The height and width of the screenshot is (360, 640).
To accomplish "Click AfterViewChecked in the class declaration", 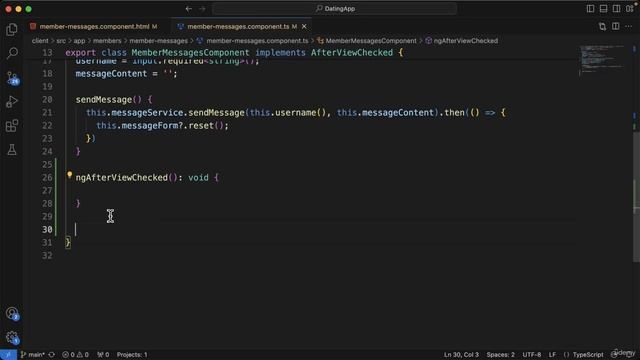I will (x=352, y=53).
